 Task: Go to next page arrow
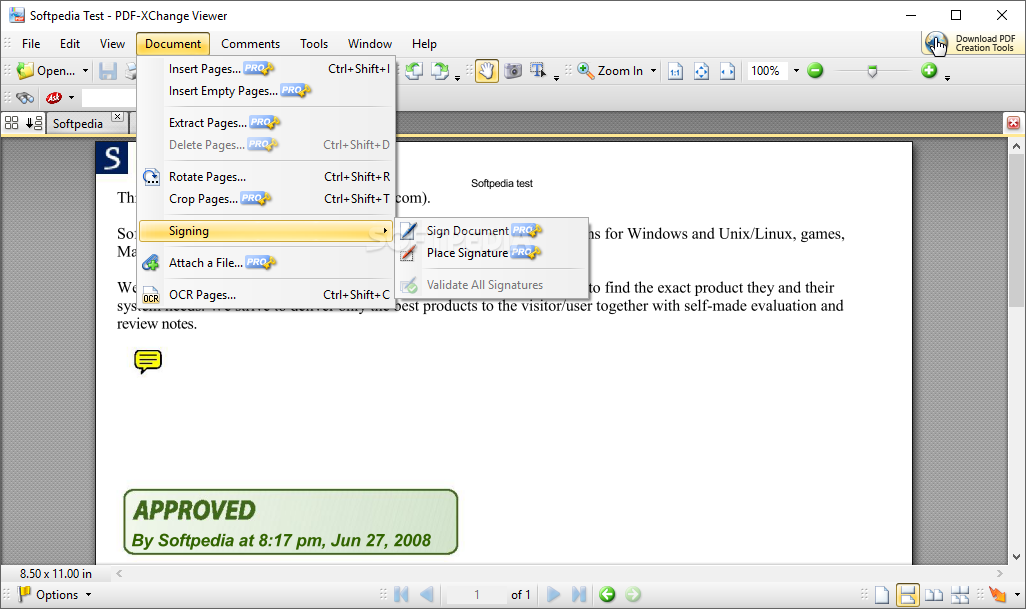point(553,594)
